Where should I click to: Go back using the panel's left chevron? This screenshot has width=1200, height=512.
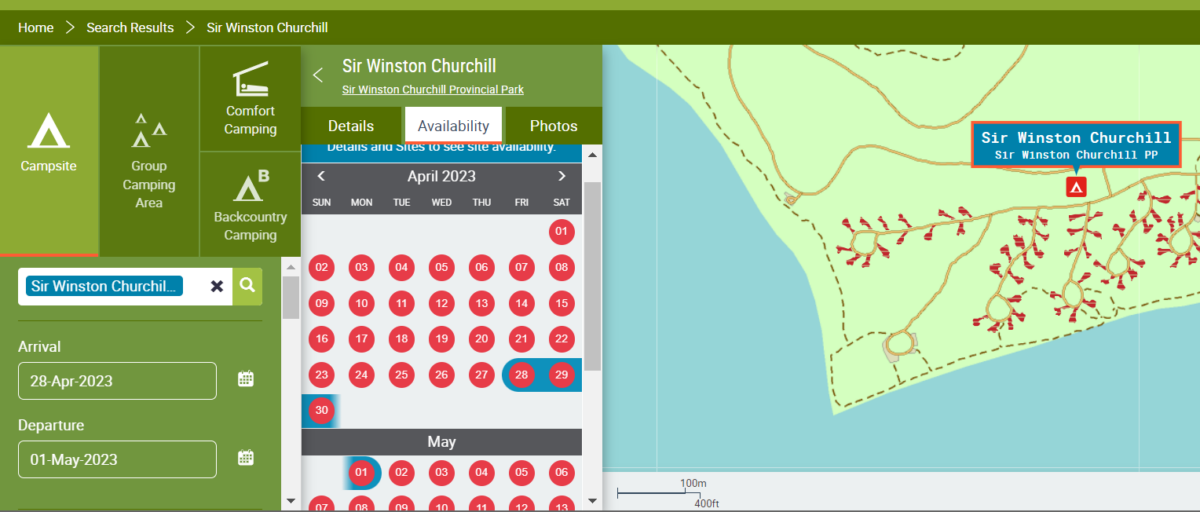tap(318, 75)
